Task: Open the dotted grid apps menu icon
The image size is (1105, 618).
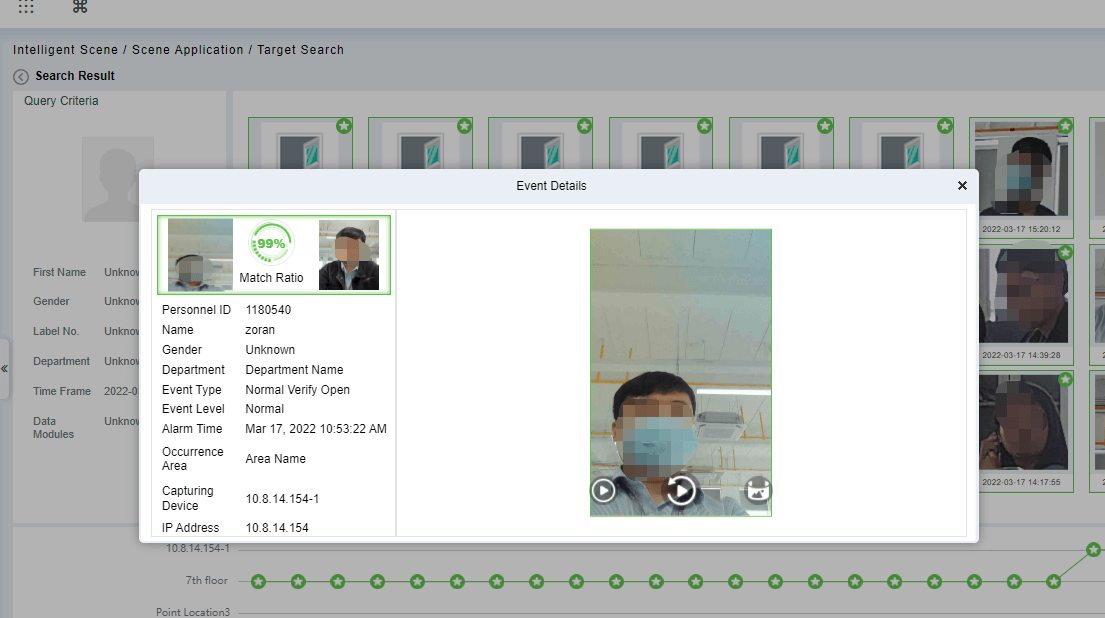Action: coord(26,7)
